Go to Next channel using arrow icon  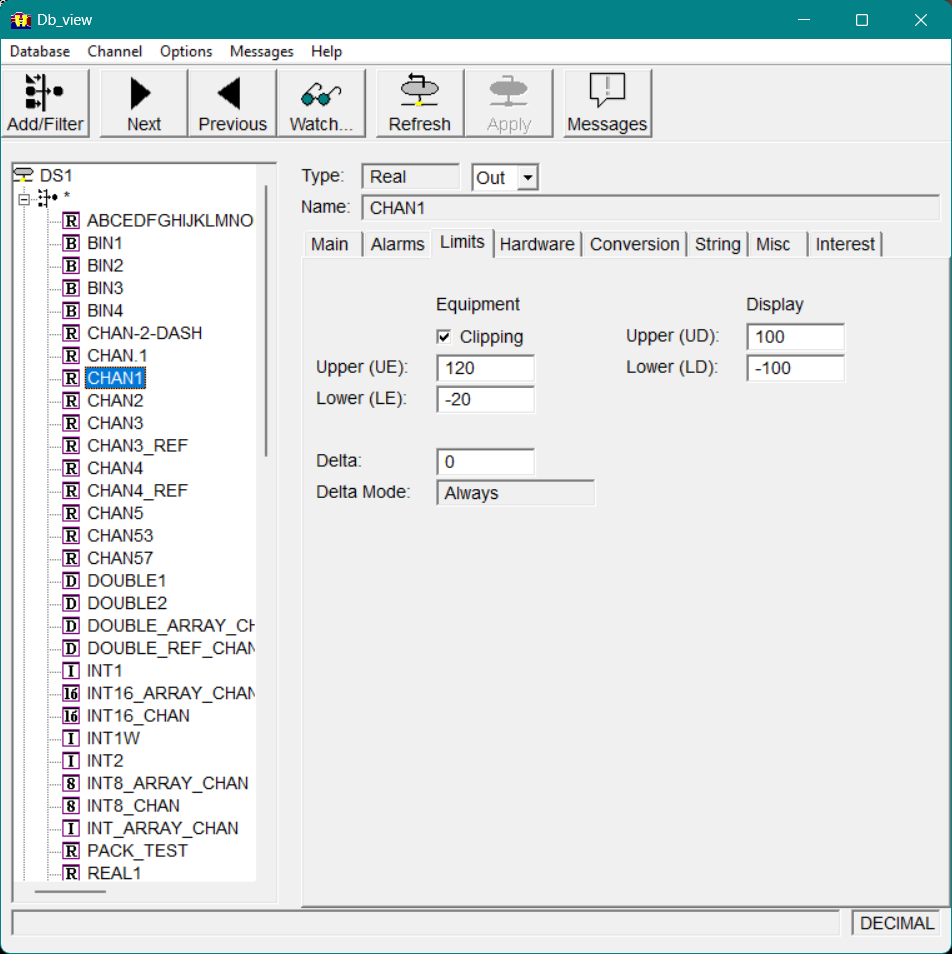coord(143,93)
